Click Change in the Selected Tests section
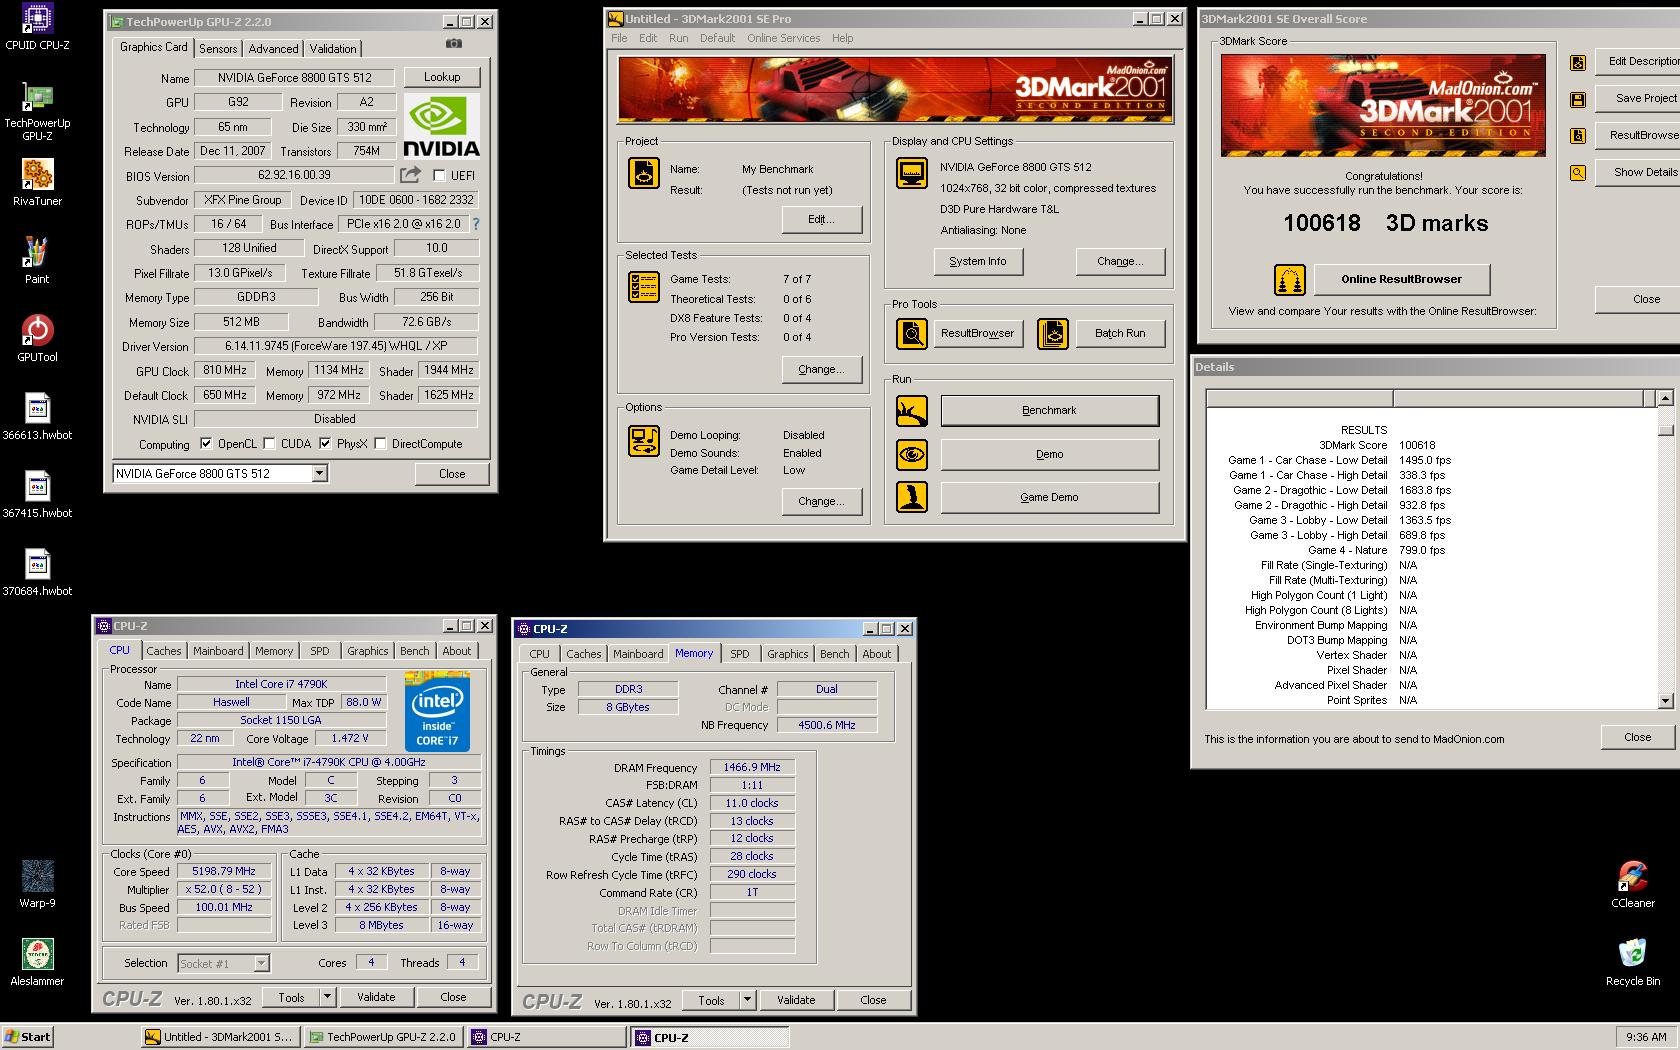The image size is (1680, 1050). coord(821,369)
